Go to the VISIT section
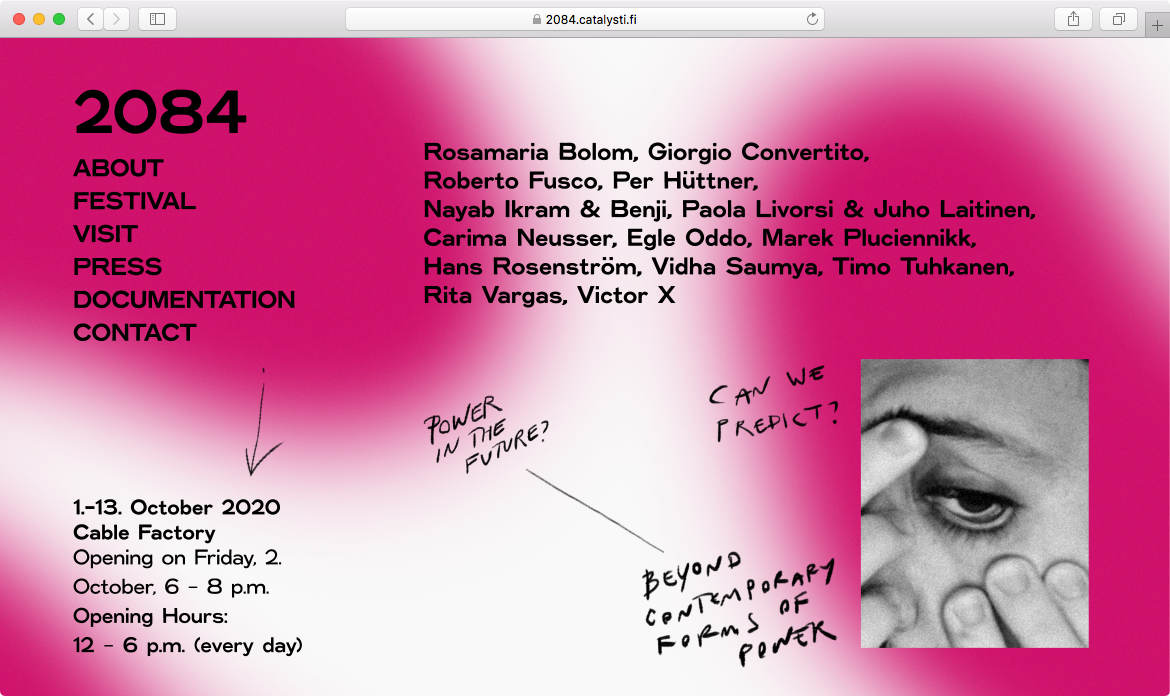The height and width of the screenshot is (696, 1170). 105,233
